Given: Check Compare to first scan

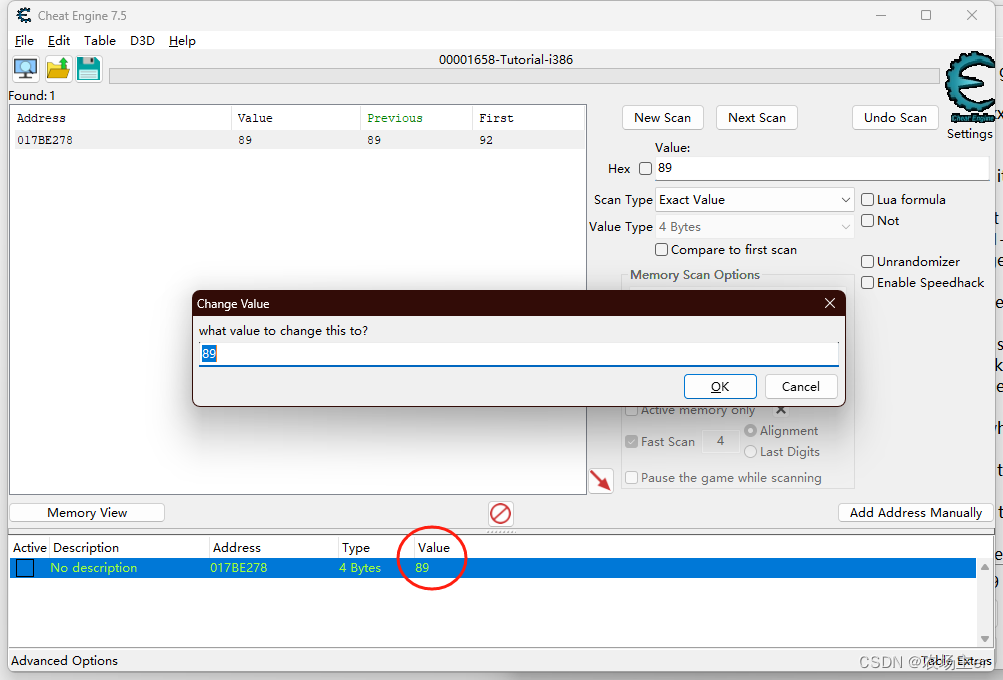Looking at the screenshot, I should [661, 249].
